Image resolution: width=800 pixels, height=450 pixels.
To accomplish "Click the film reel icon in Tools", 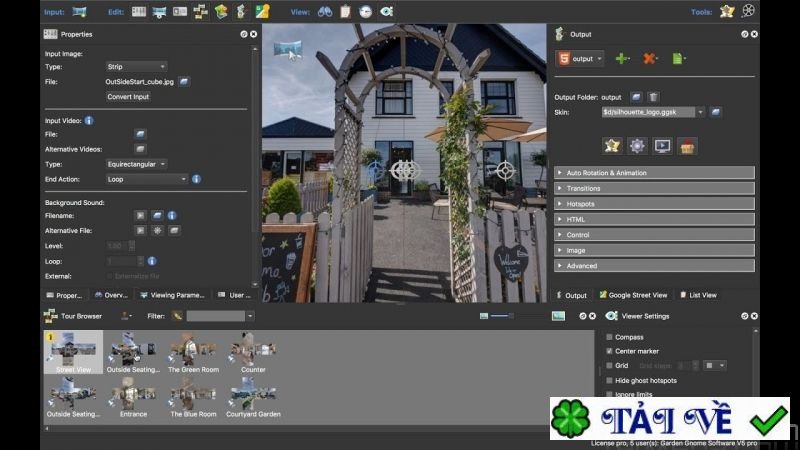I will click(748, 11).
